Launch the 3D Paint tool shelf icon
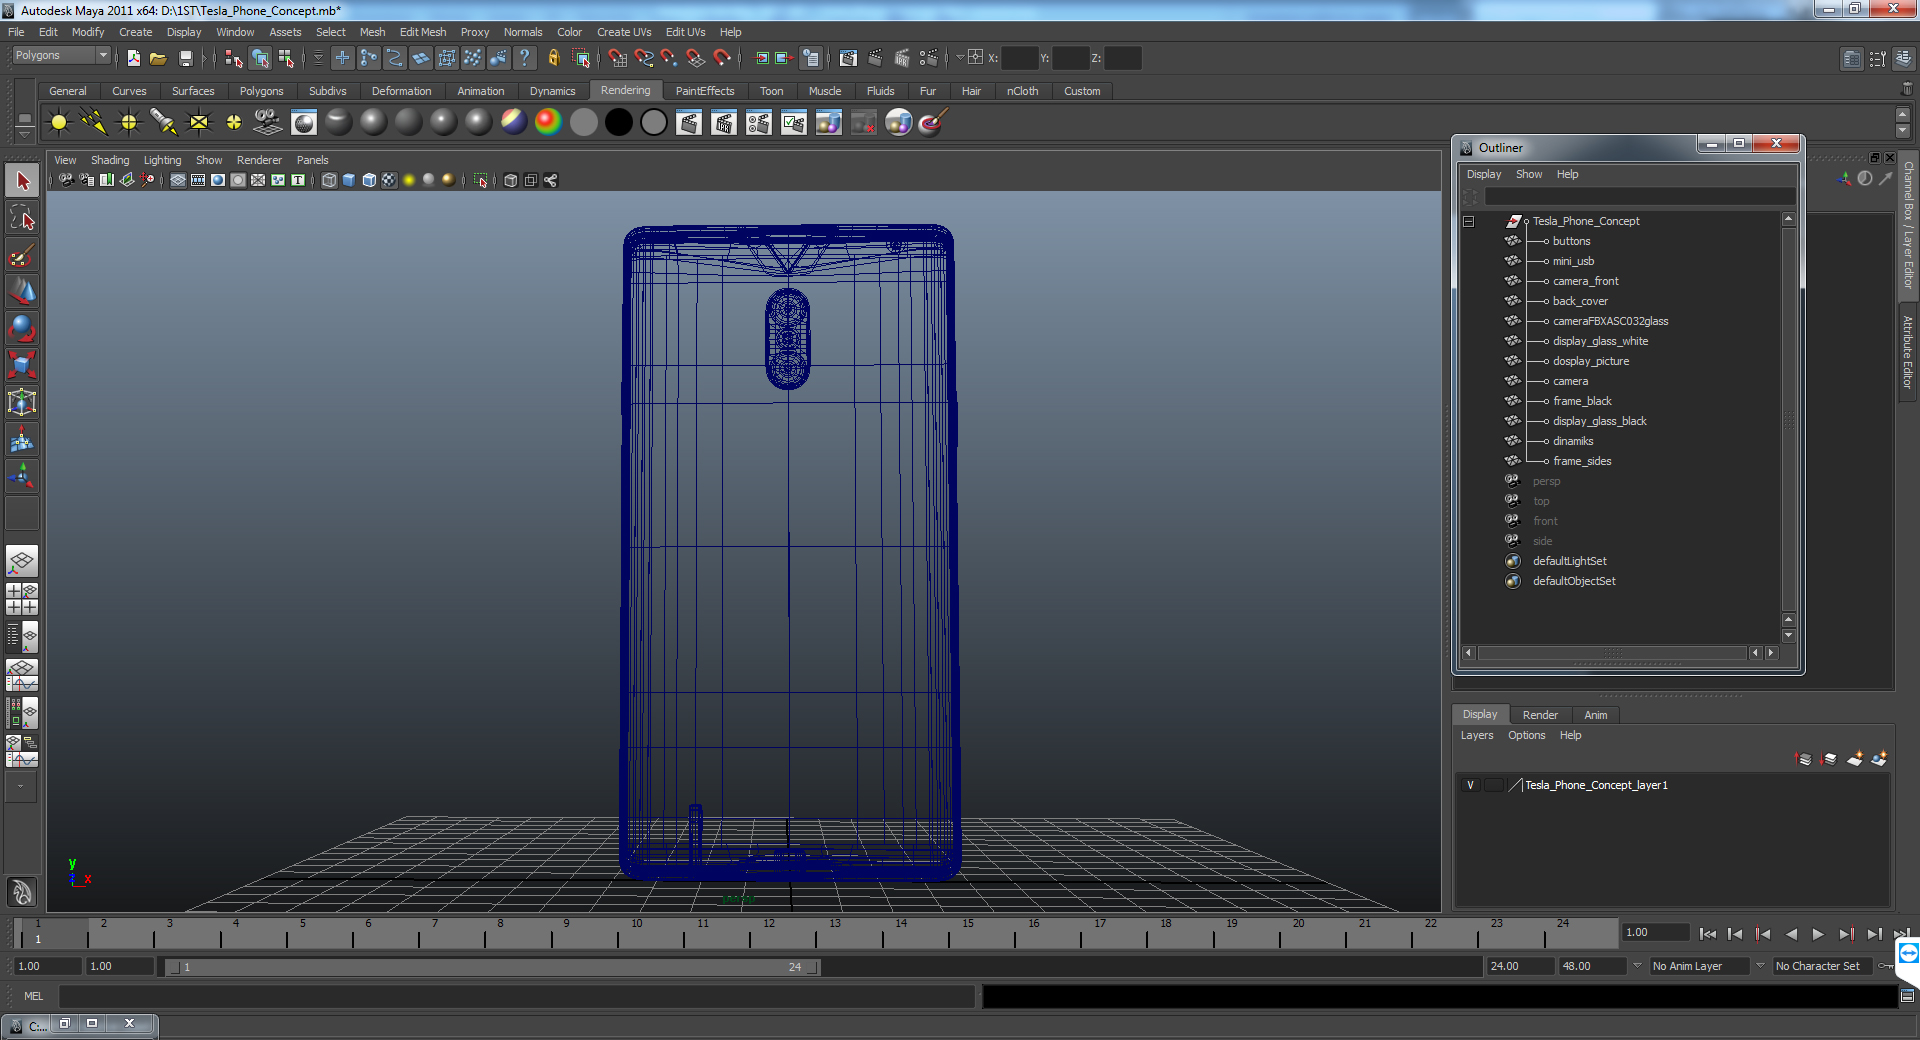The width and height of the screenshot is (1920, 1040). (x=933, y=123)
